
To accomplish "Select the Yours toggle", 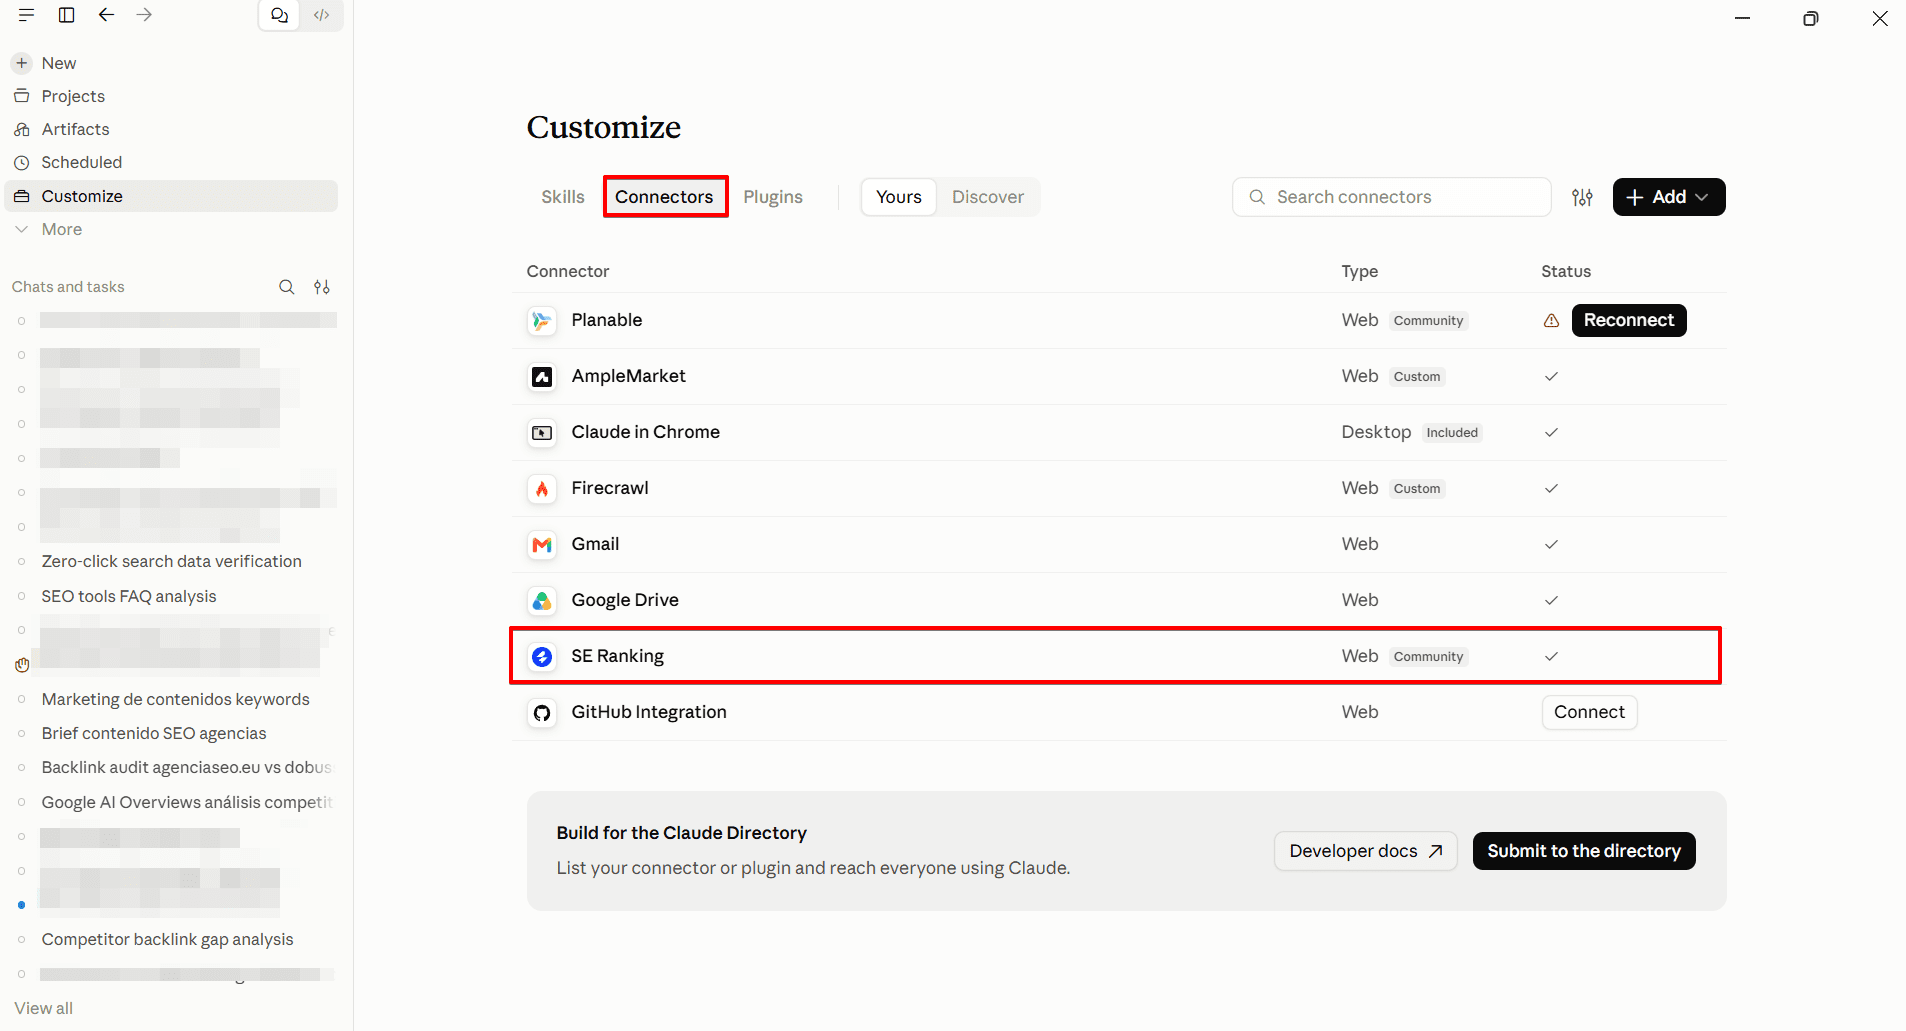I will (898, 197).
